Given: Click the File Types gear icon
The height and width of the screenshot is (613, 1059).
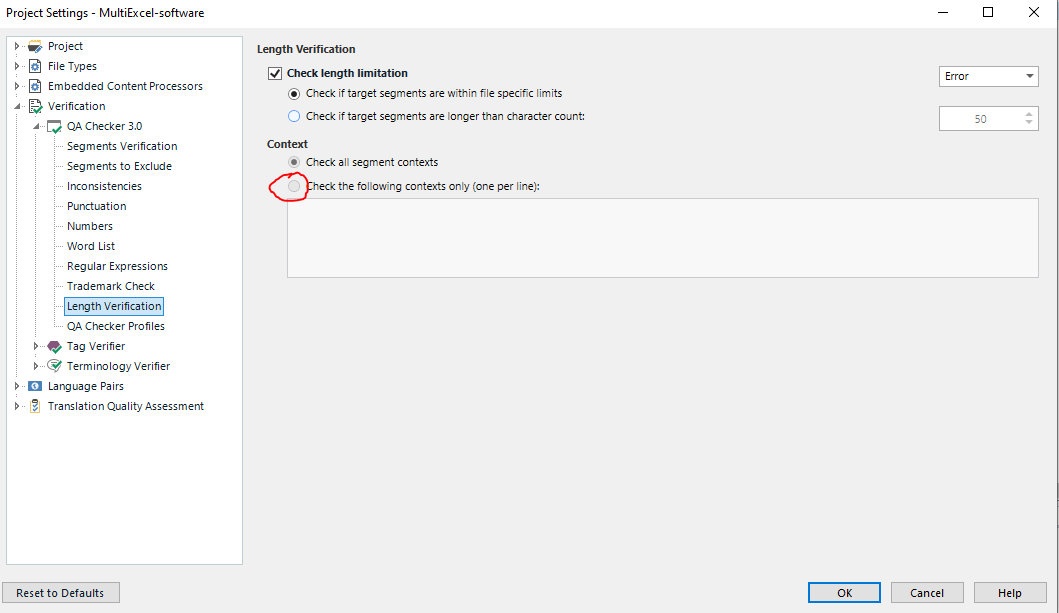Looking at the screenshot, I should [x=35, y=66].
